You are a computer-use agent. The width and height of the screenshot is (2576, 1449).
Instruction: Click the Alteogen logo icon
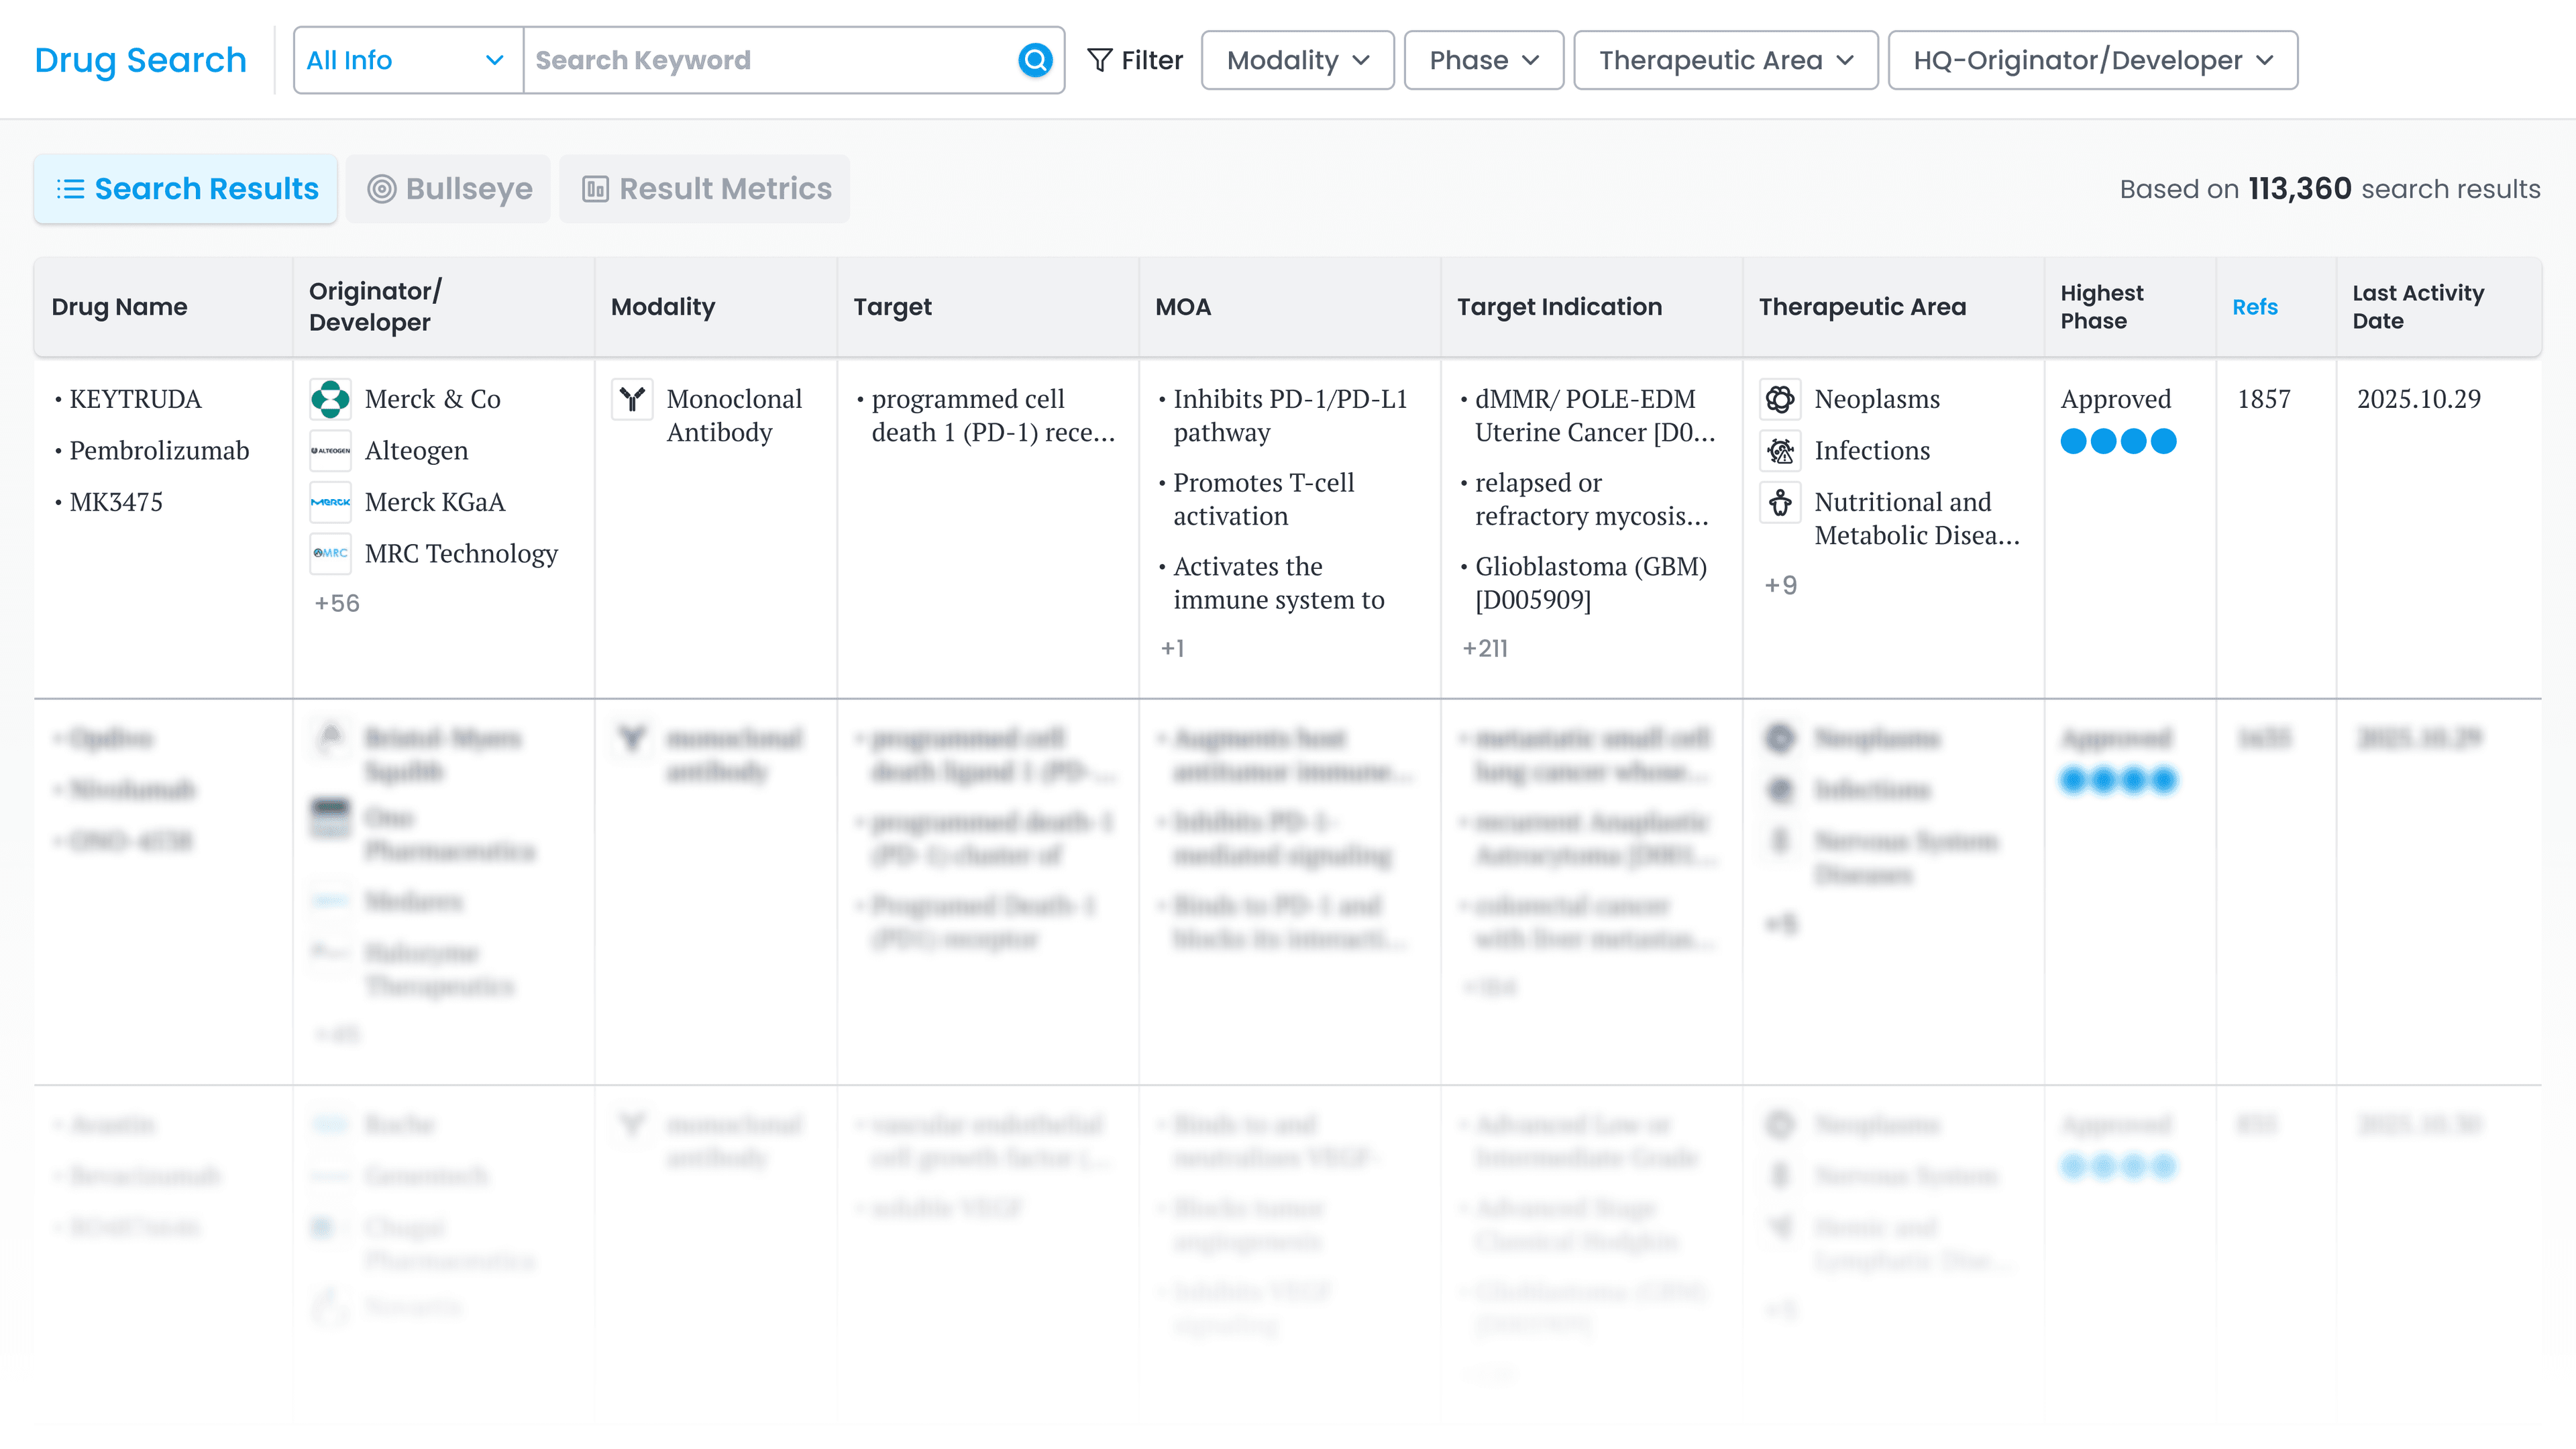pos(330,451)
